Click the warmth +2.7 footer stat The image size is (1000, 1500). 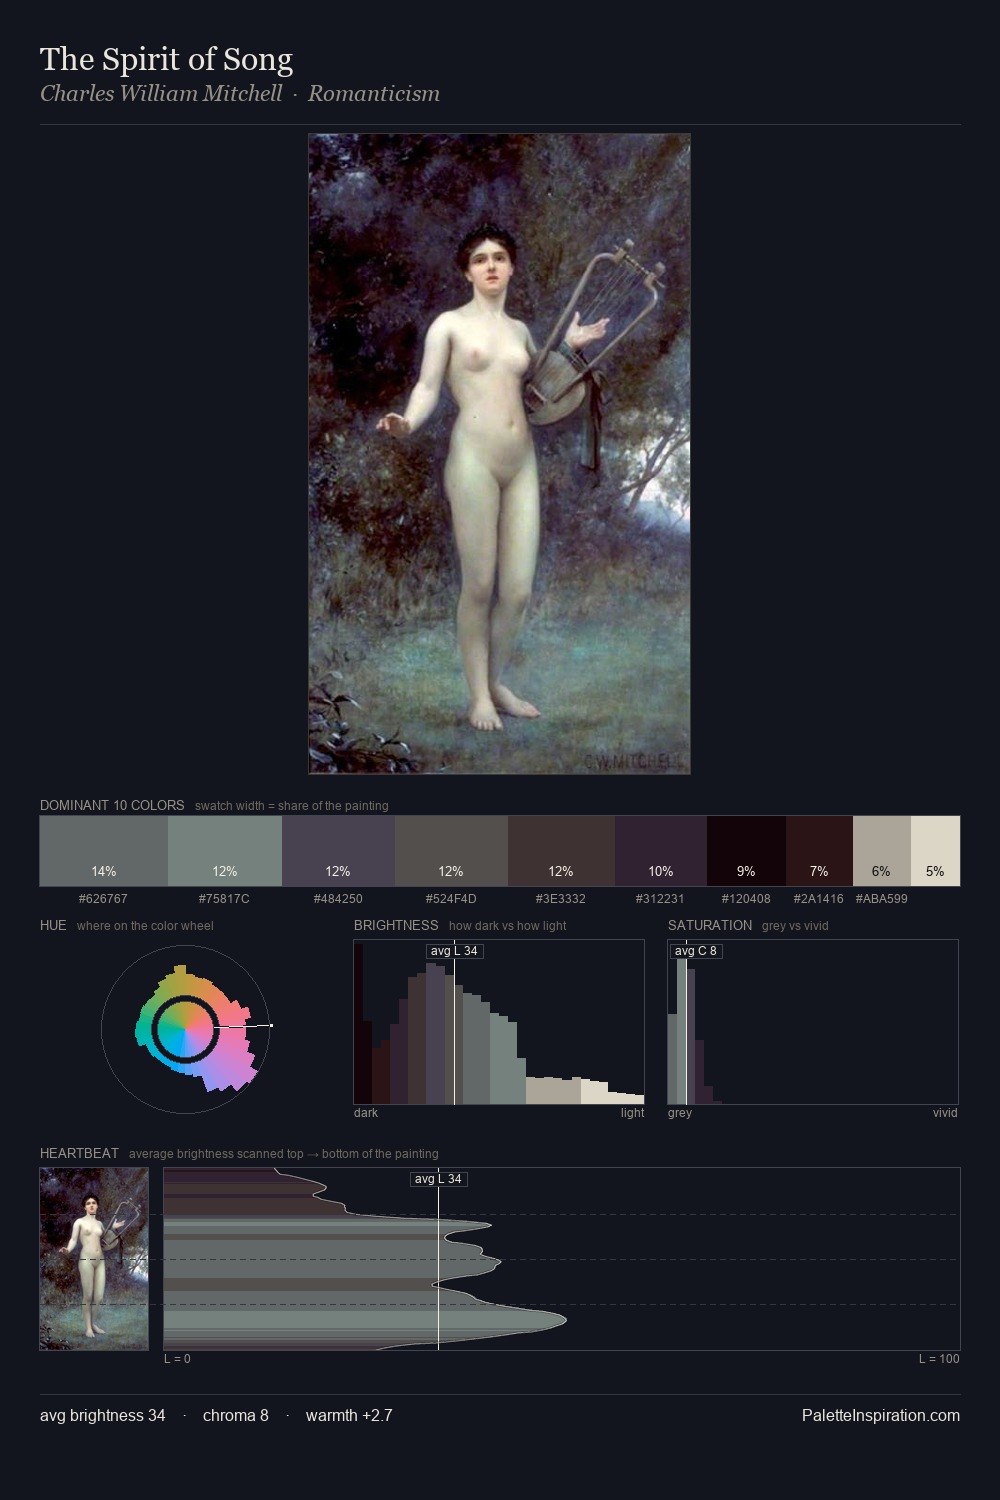(349, 1416)
